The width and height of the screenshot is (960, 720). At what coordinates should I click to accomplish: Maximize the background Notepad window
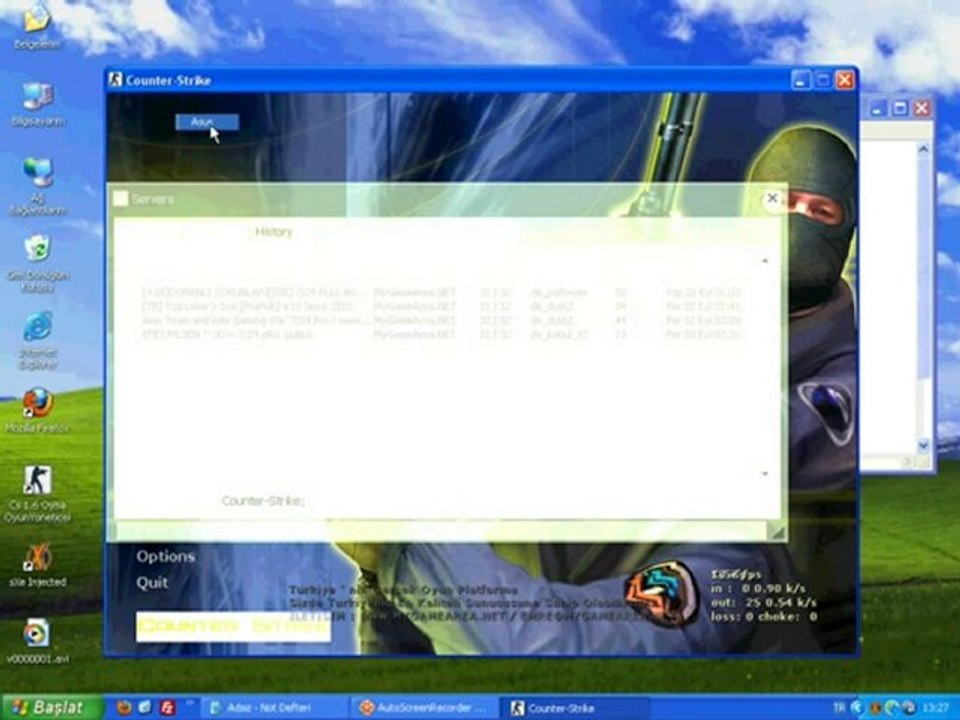click(x=899, y=109)
